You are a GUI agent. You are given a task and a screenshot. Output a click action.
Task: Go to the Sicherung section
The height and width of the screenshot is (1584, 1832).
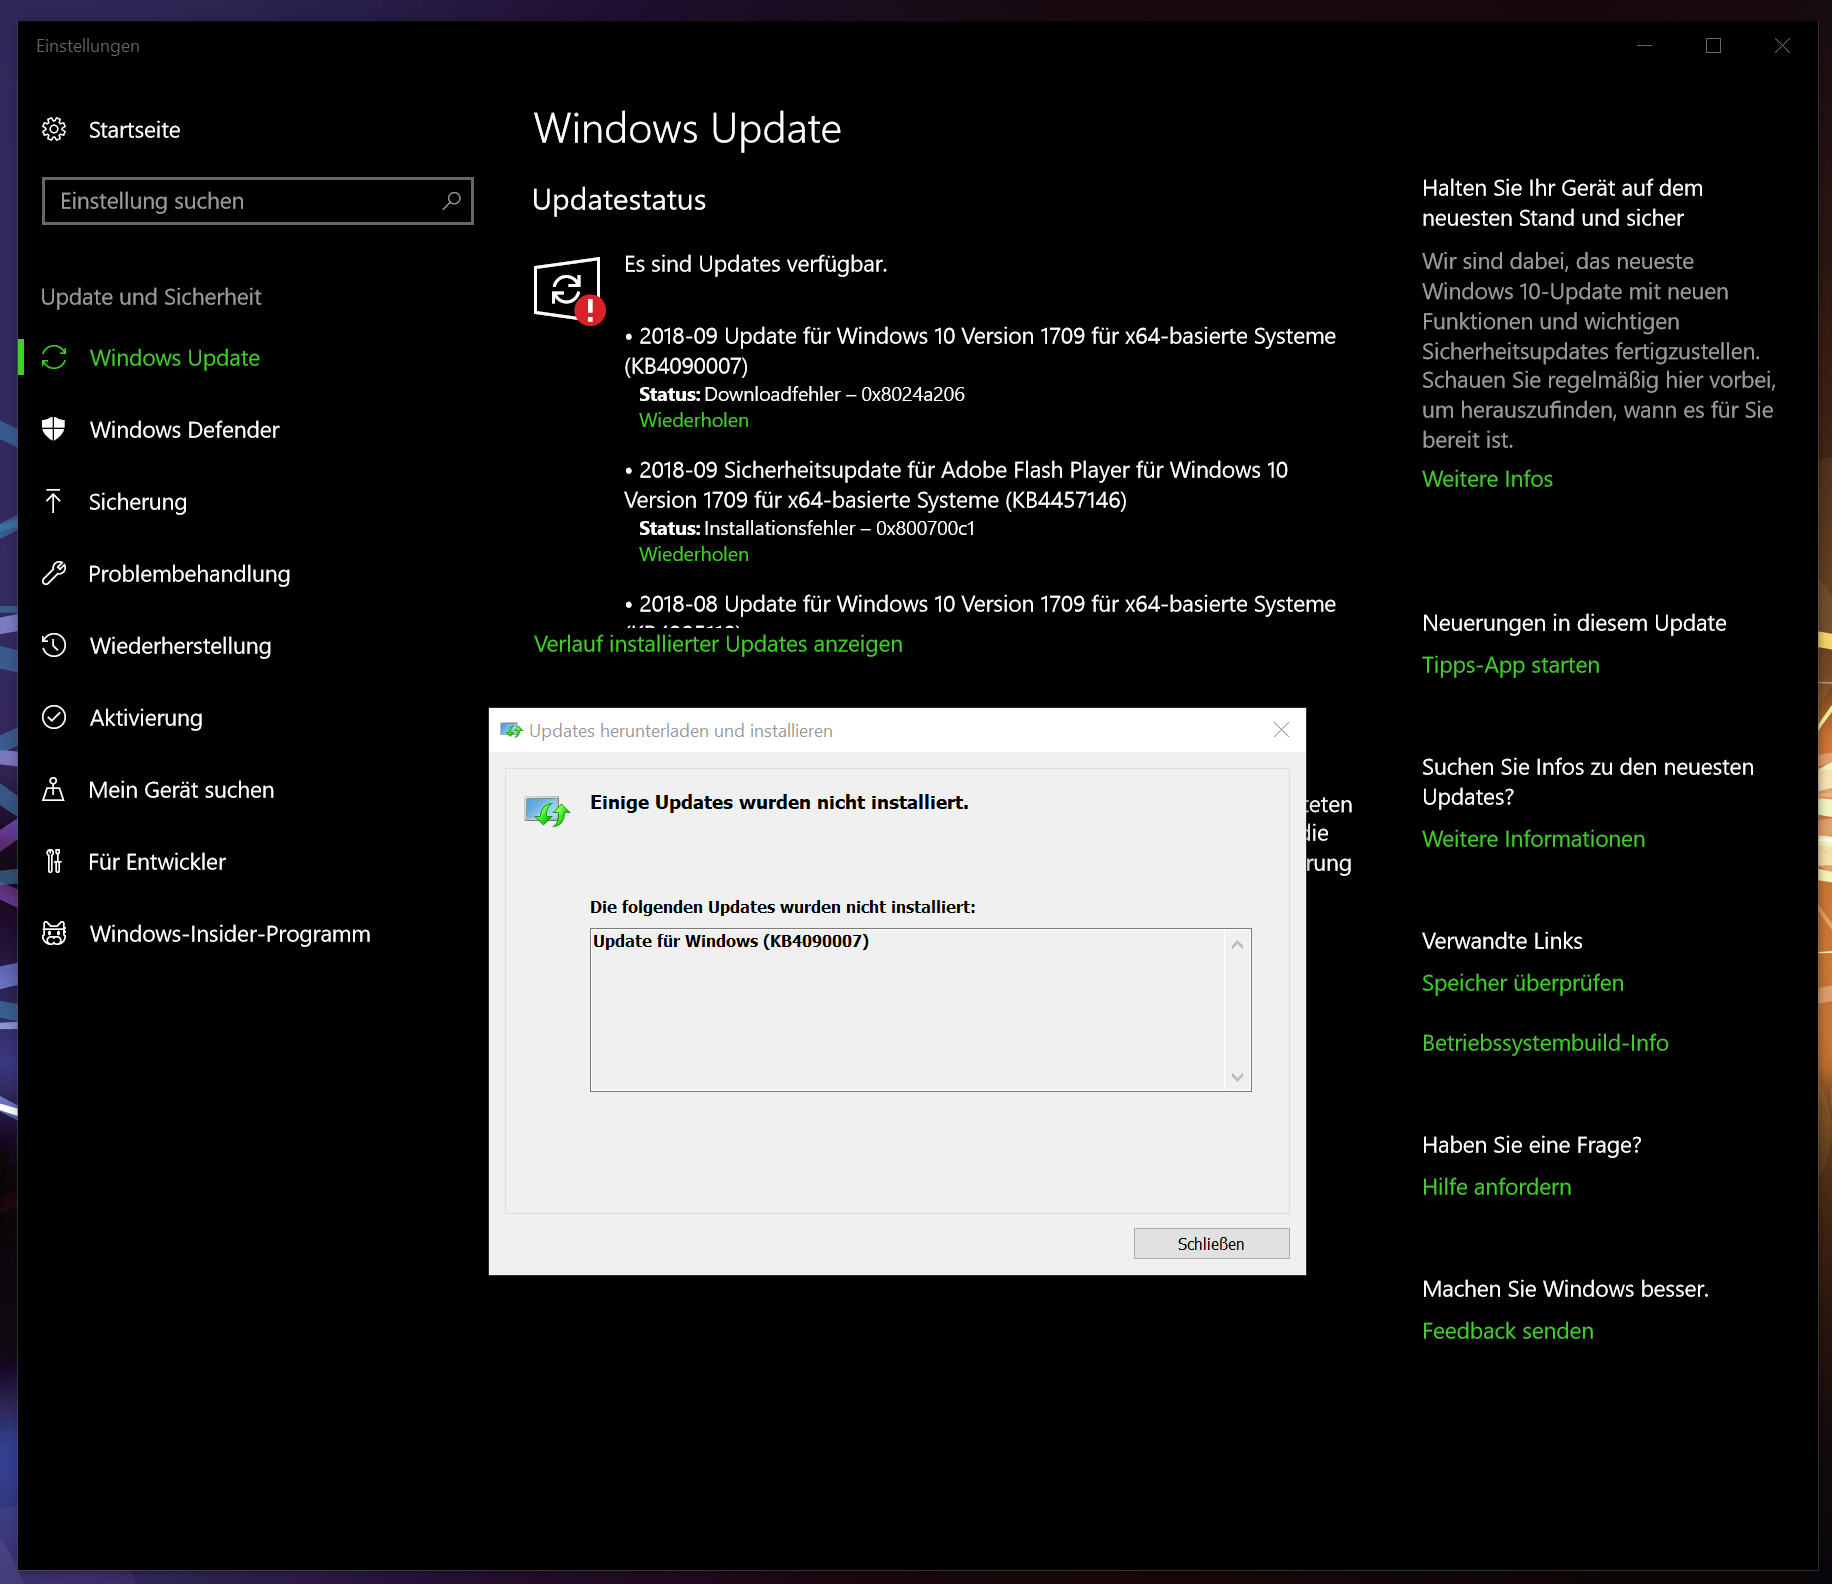138,502
